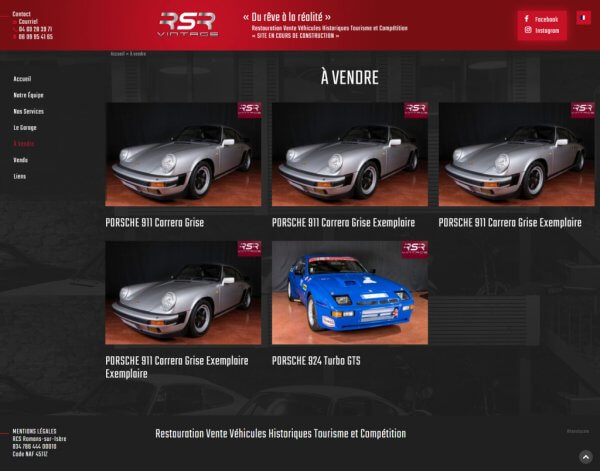Open the Vendu menu item
This screenshot has width=600, height=471.
21,160
